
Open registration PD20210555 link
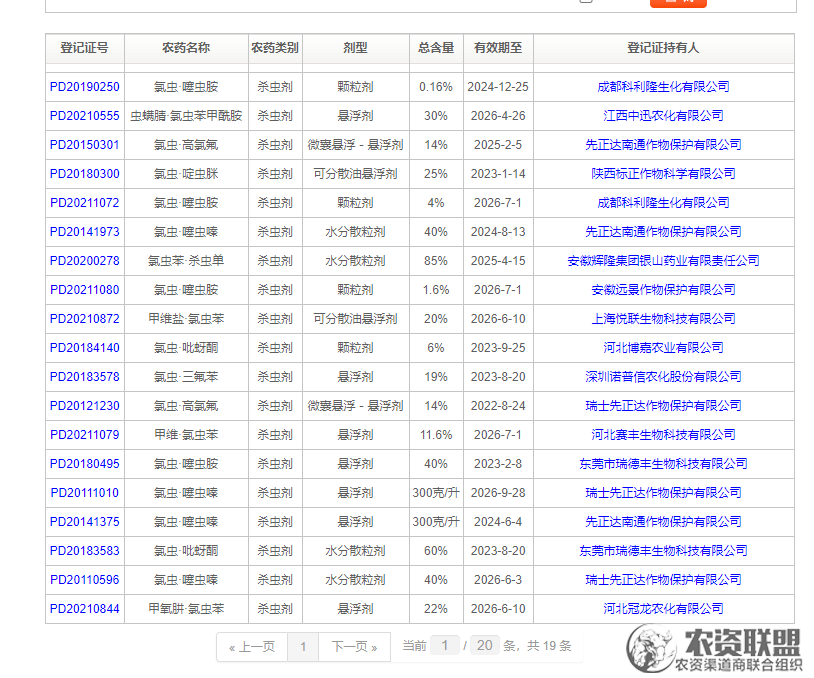coord(85,116)
